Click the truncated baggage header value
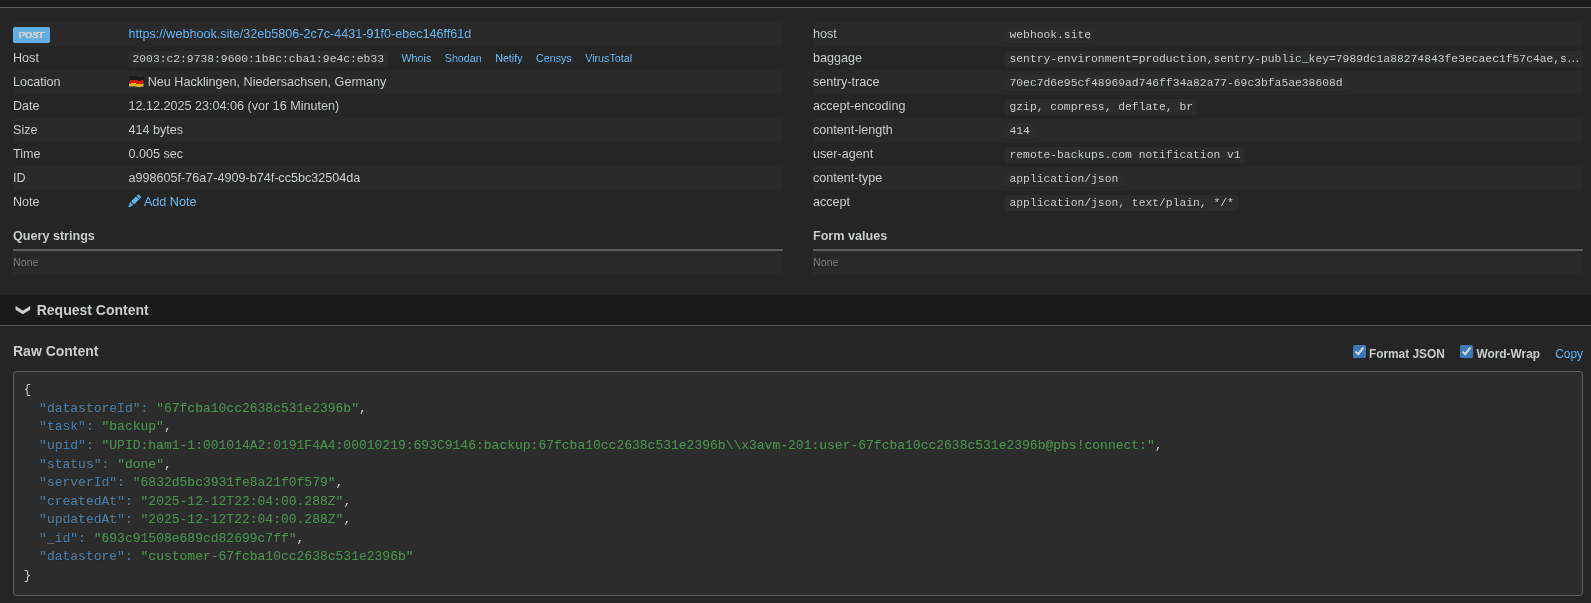 [x=1294, y=59]
